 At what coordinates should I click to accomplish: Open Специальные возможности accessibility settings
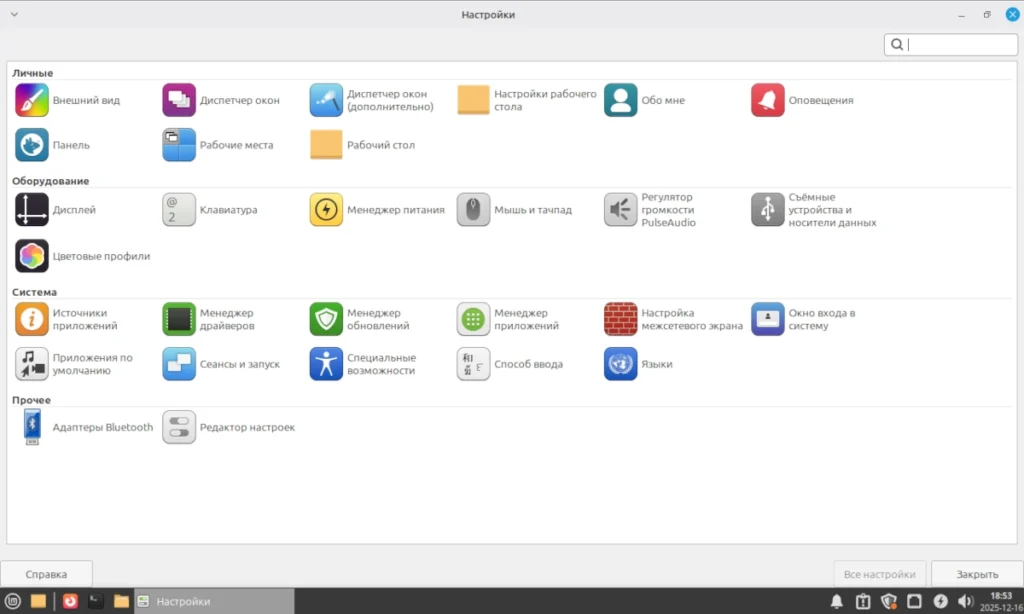(x=363, y=364)
